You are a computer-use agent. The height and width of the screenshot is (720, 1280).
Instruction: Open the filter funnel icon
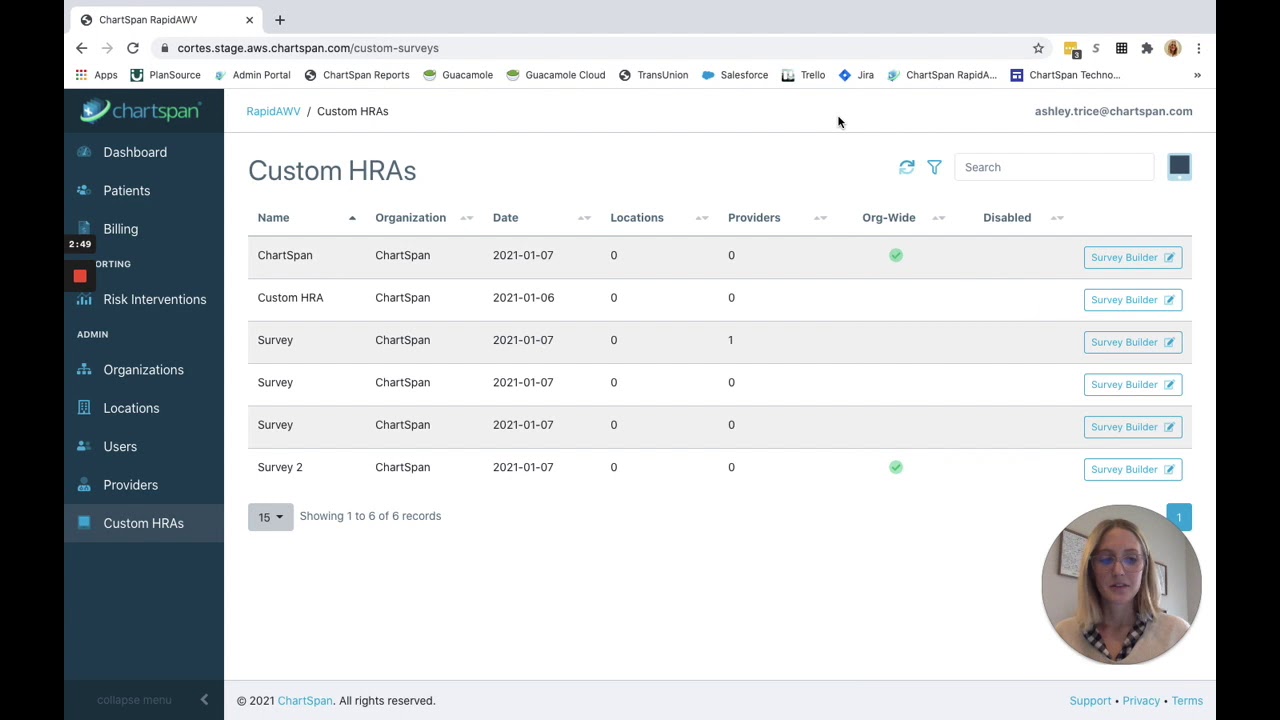[934, 167]
